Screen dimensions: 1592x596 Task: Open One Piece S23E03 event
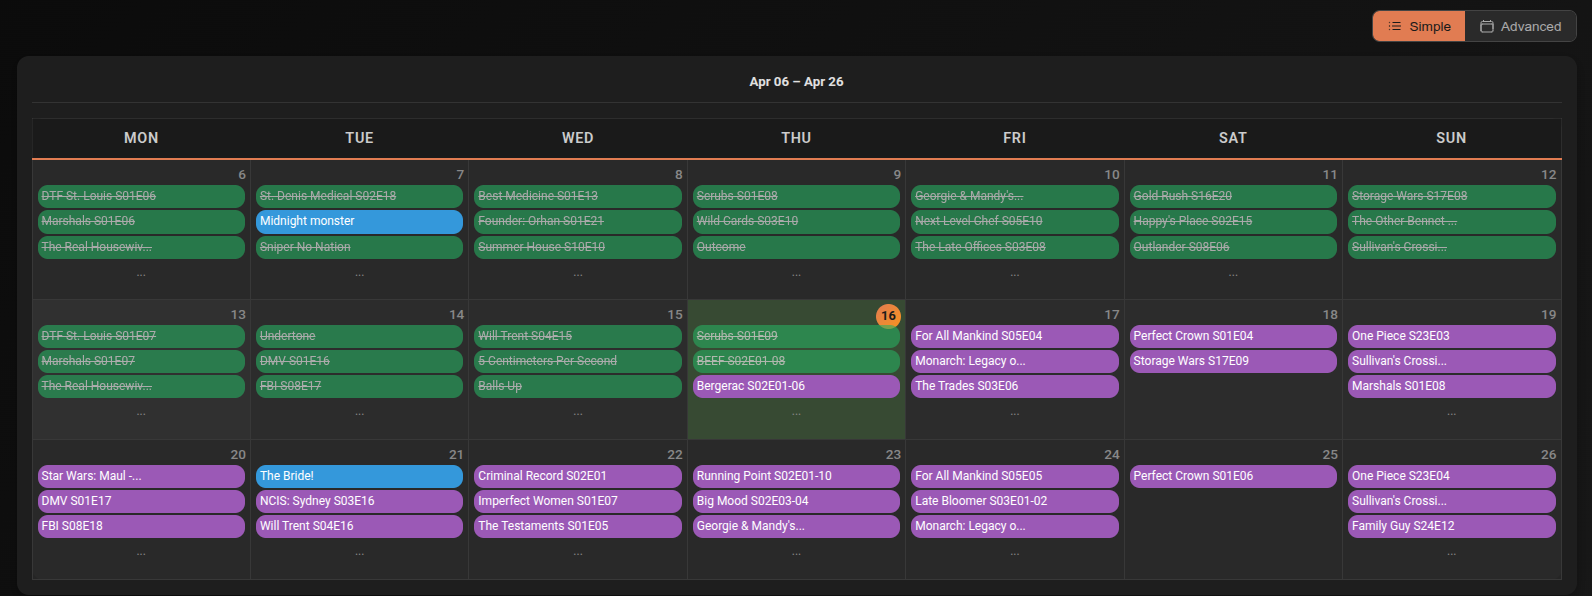(x=1451, y=336)
